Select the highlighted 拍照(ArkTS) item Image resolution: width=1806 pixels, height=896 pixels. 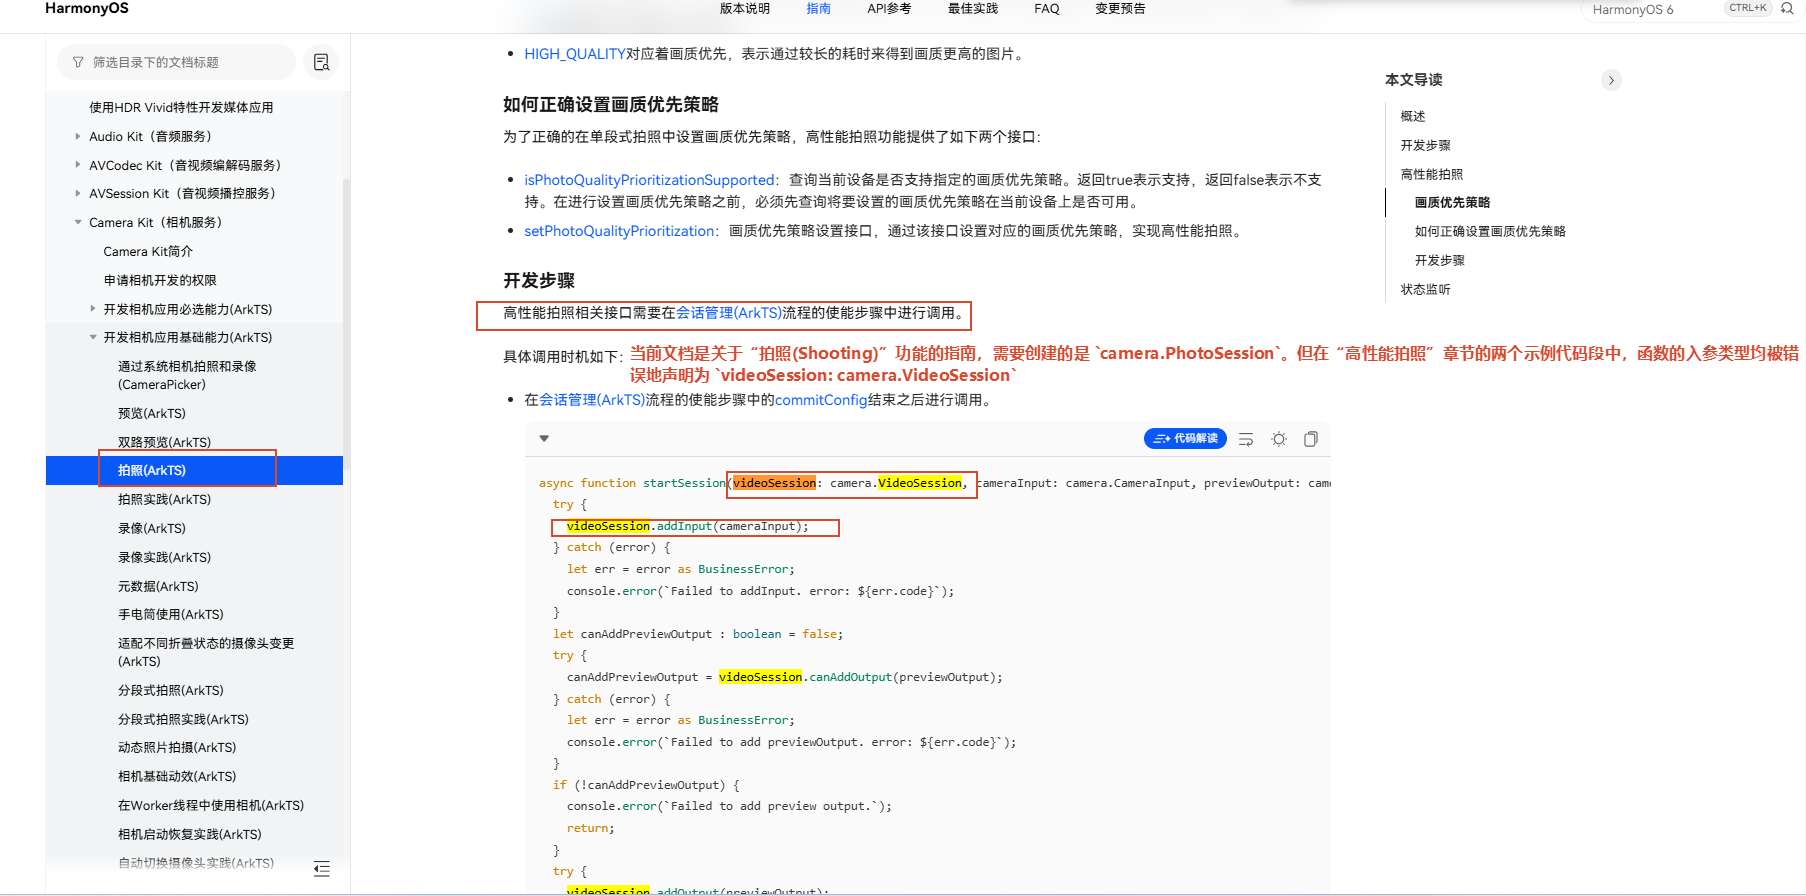194,470
